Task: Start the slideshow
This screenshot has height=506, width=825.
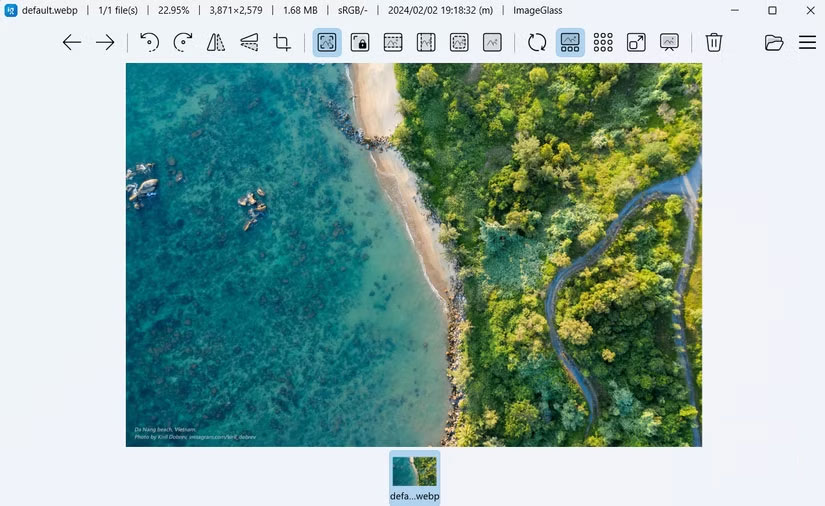Action: 669,42
